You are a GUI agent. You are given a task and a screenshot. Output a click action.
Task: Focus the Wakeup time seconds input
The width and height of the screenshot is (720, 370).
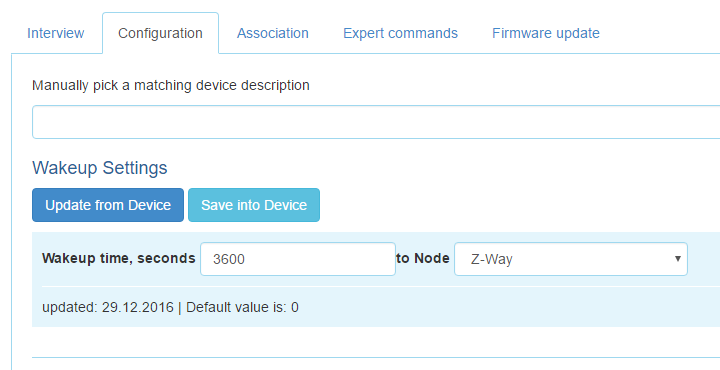298,259
